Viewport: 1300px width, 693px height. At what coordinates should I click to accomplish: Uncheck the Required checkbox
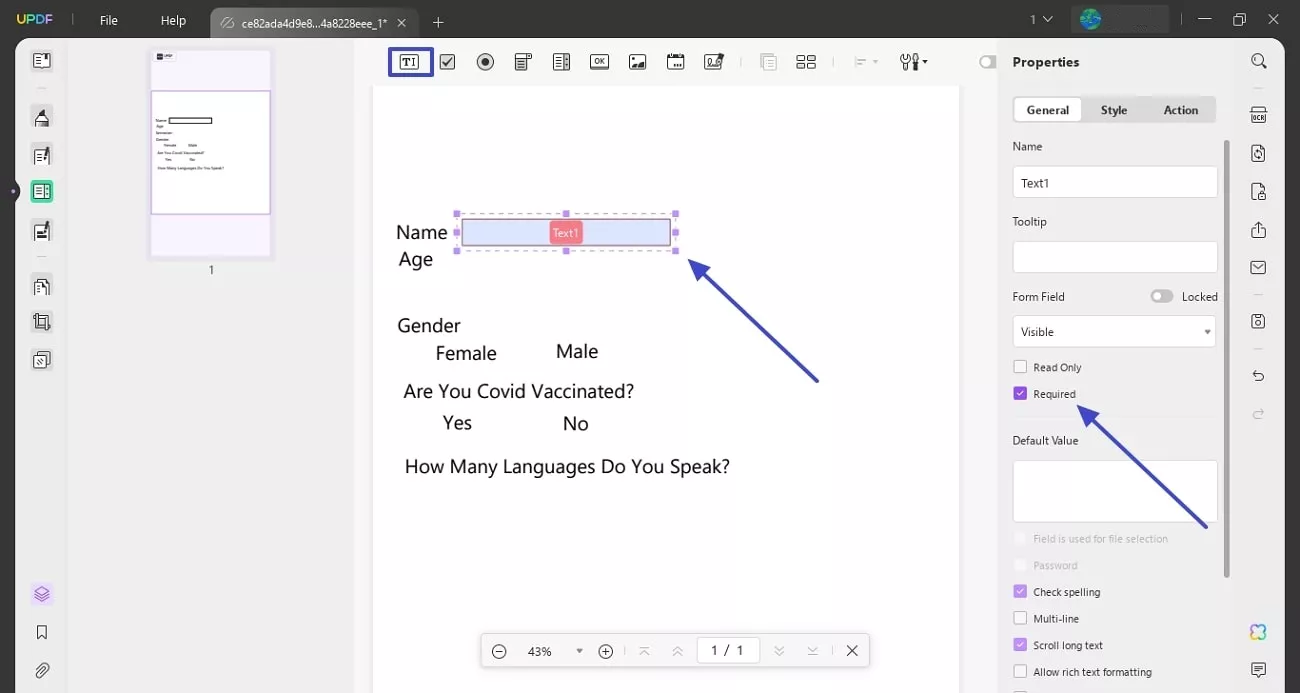pos(1020,394)
